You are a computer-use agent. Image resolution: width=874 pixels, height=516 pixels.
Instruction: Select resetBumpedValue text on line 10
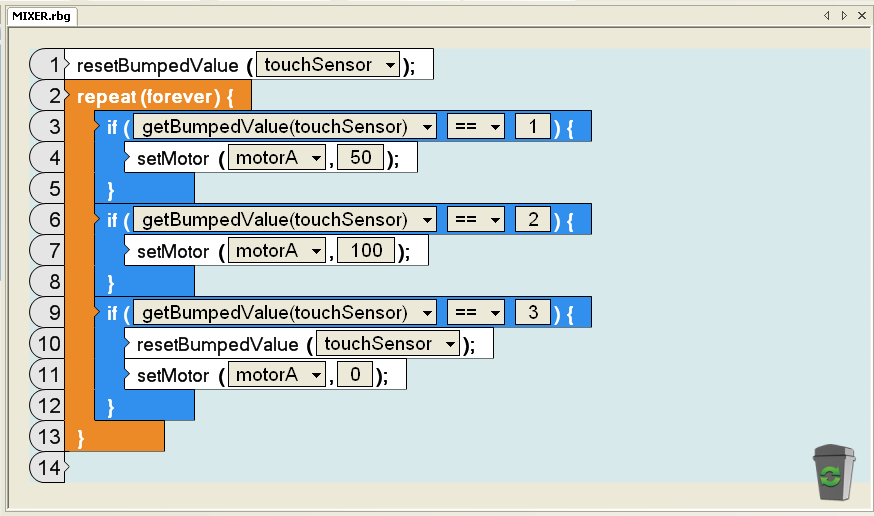coord(217,345)
